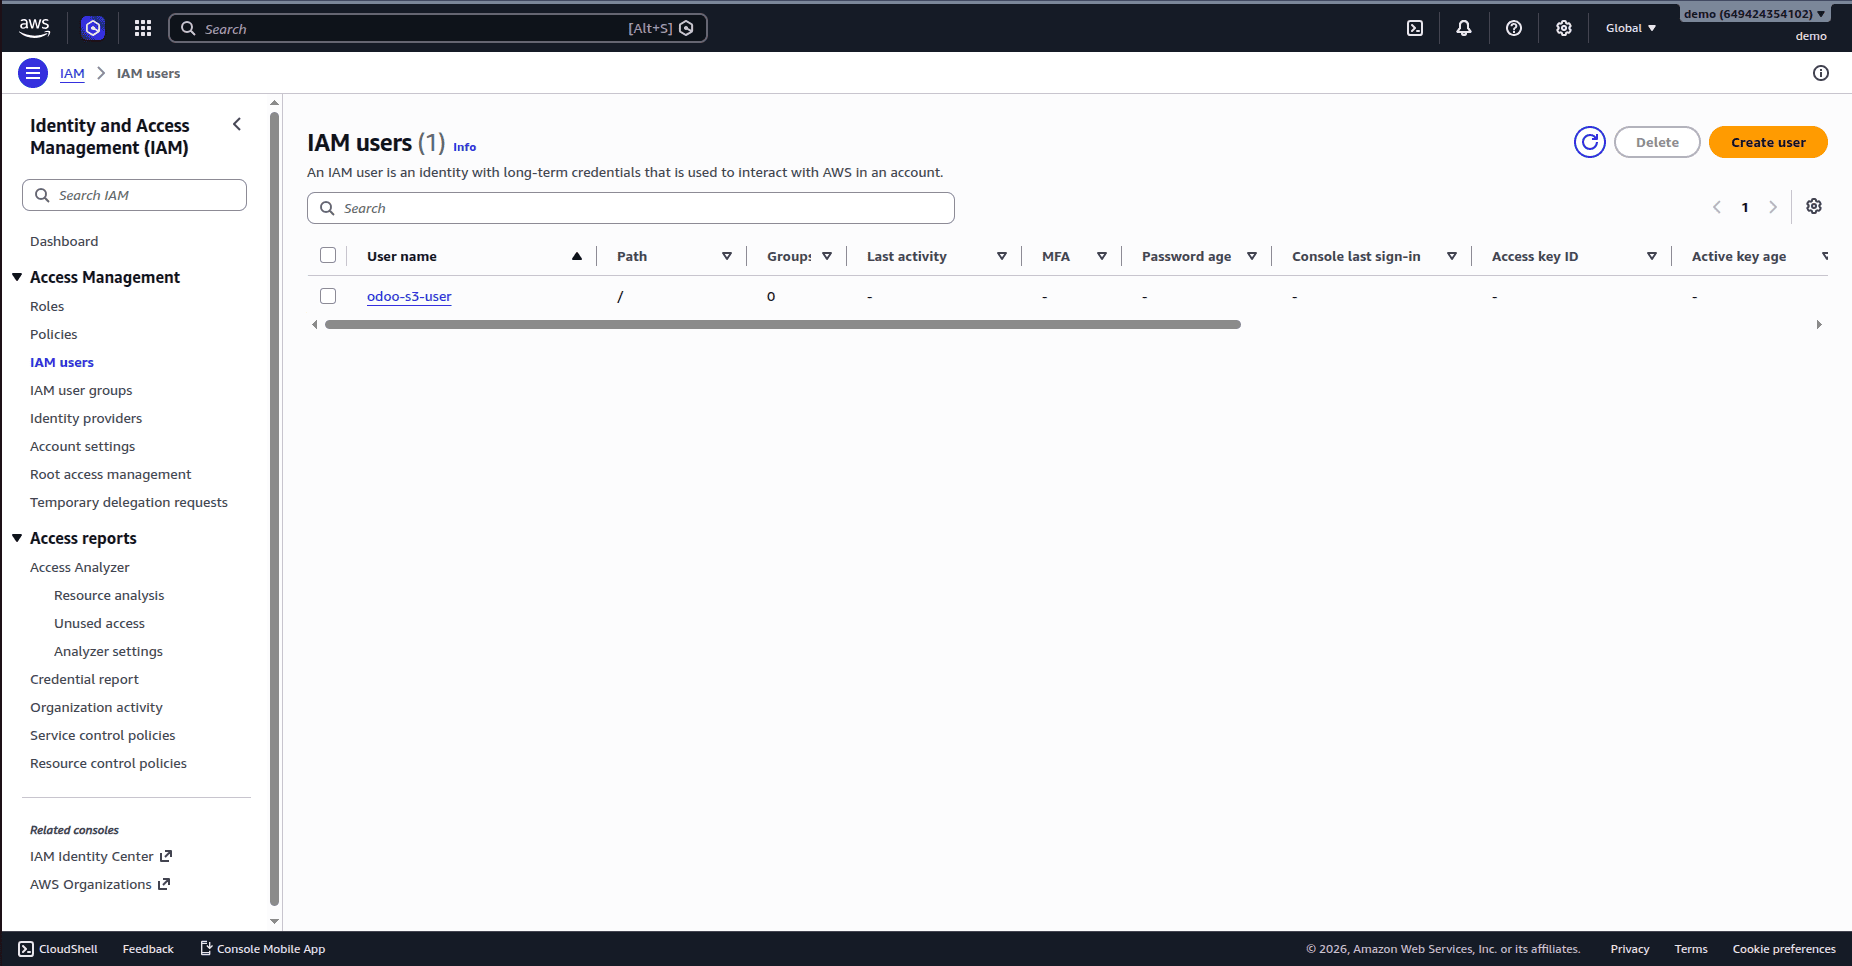The width and height of the screenshot is (1852, 966).
Task: Open Console Mobile App footer link
Action: tap(263, 949)
